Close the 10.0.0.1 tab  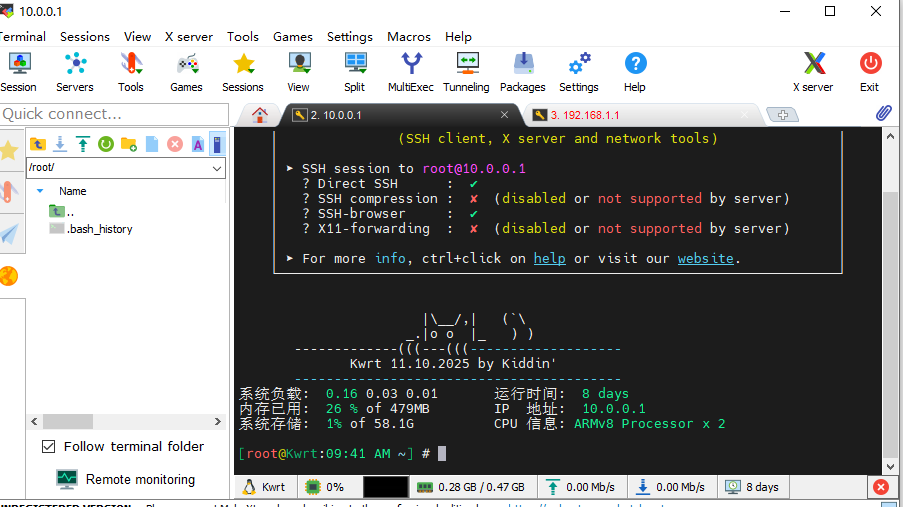[x=504, y=115]
